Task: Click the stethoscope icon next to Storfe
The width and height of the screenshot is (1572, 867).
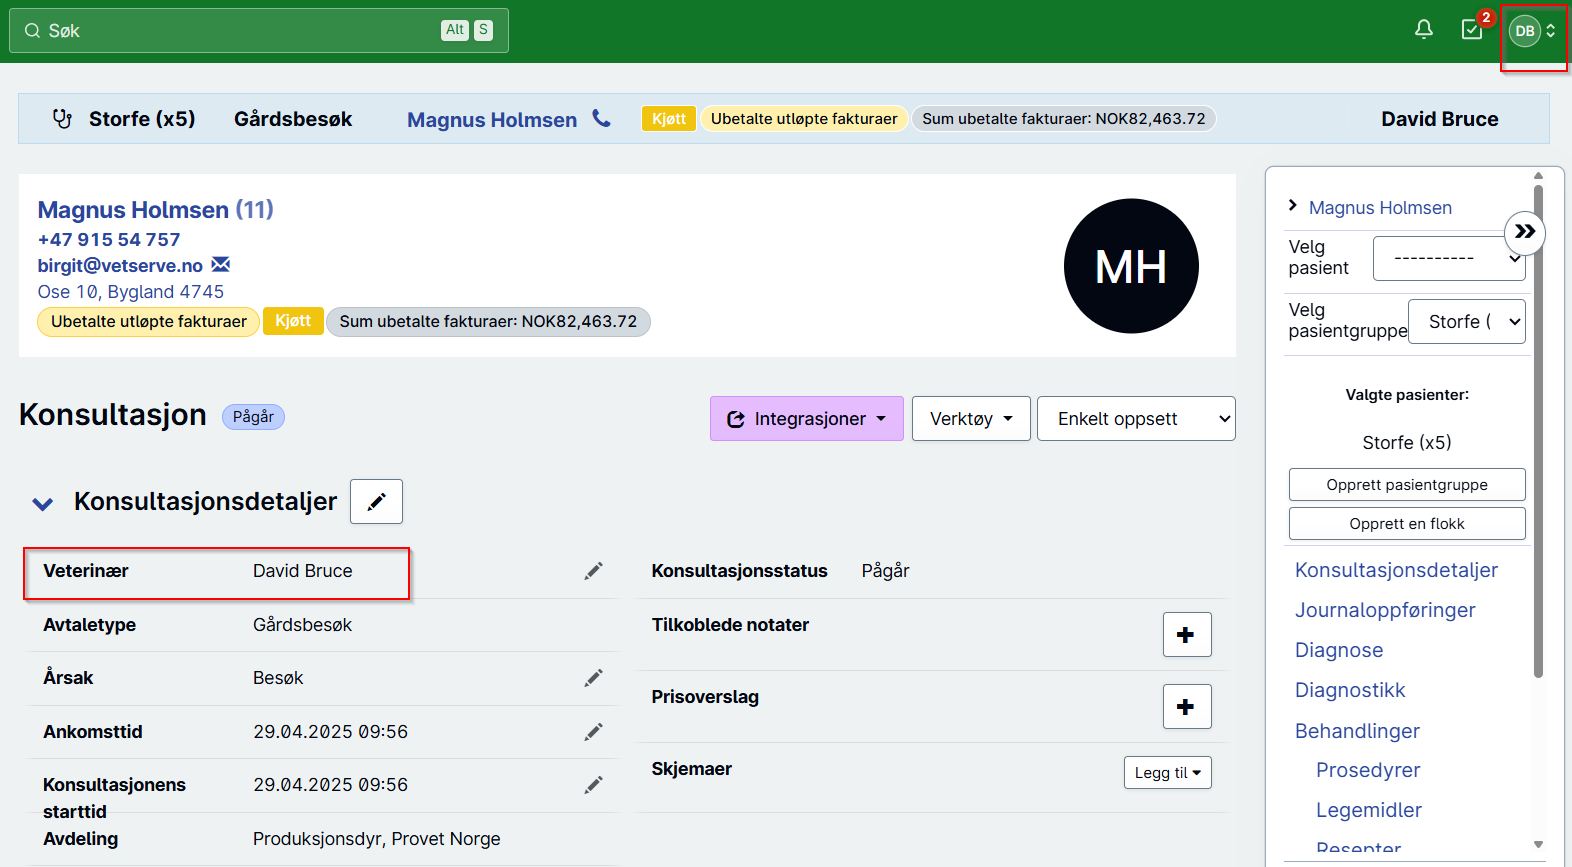Action: click(62, 119)
